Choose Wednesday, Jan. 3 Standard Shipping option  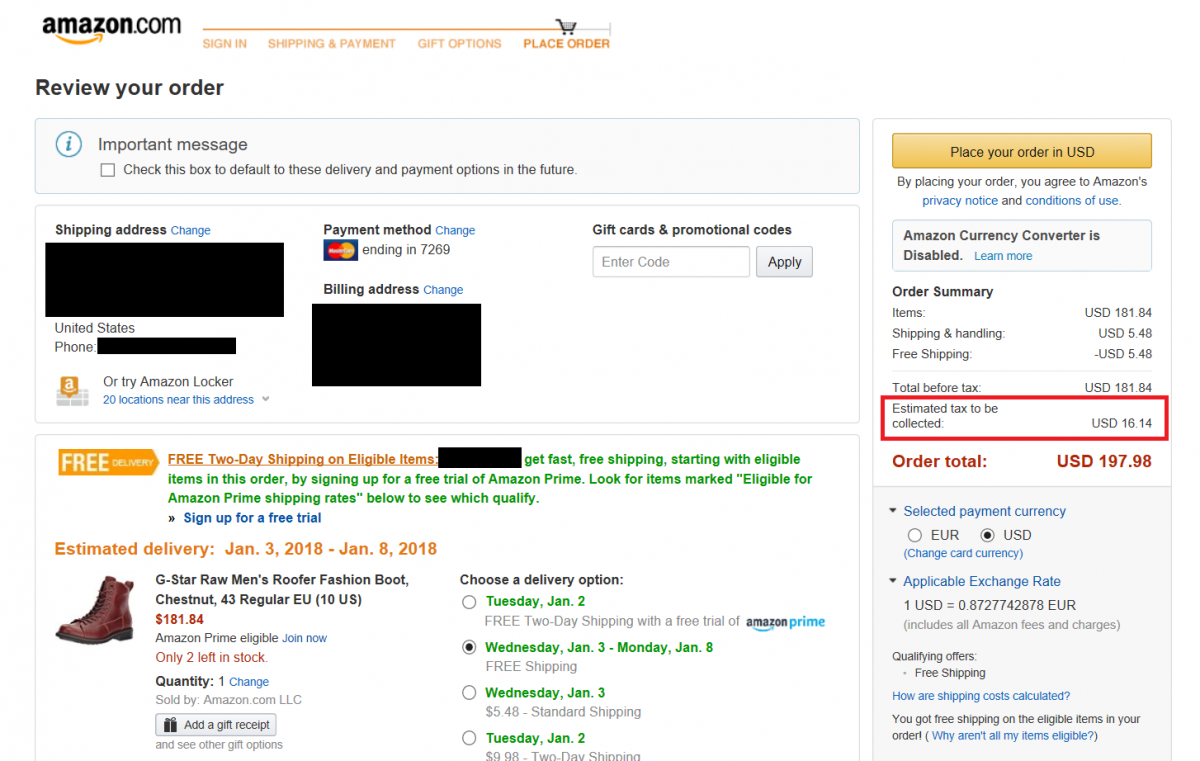pyautogui.click(x=469, y=692)
